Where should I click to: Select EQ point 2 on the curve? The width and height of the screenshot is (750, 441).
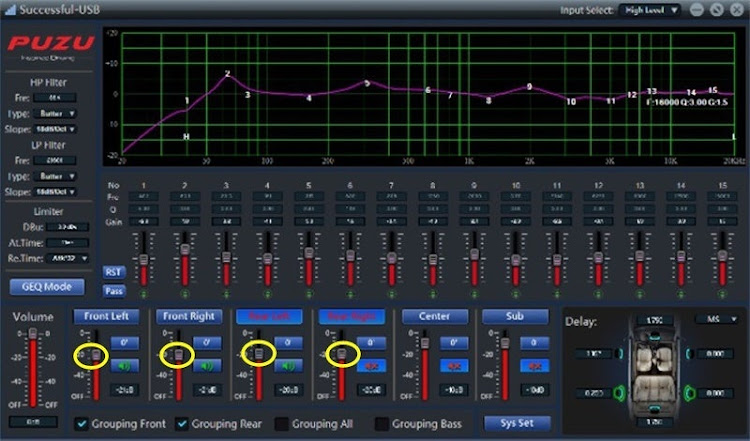[228, 74]
